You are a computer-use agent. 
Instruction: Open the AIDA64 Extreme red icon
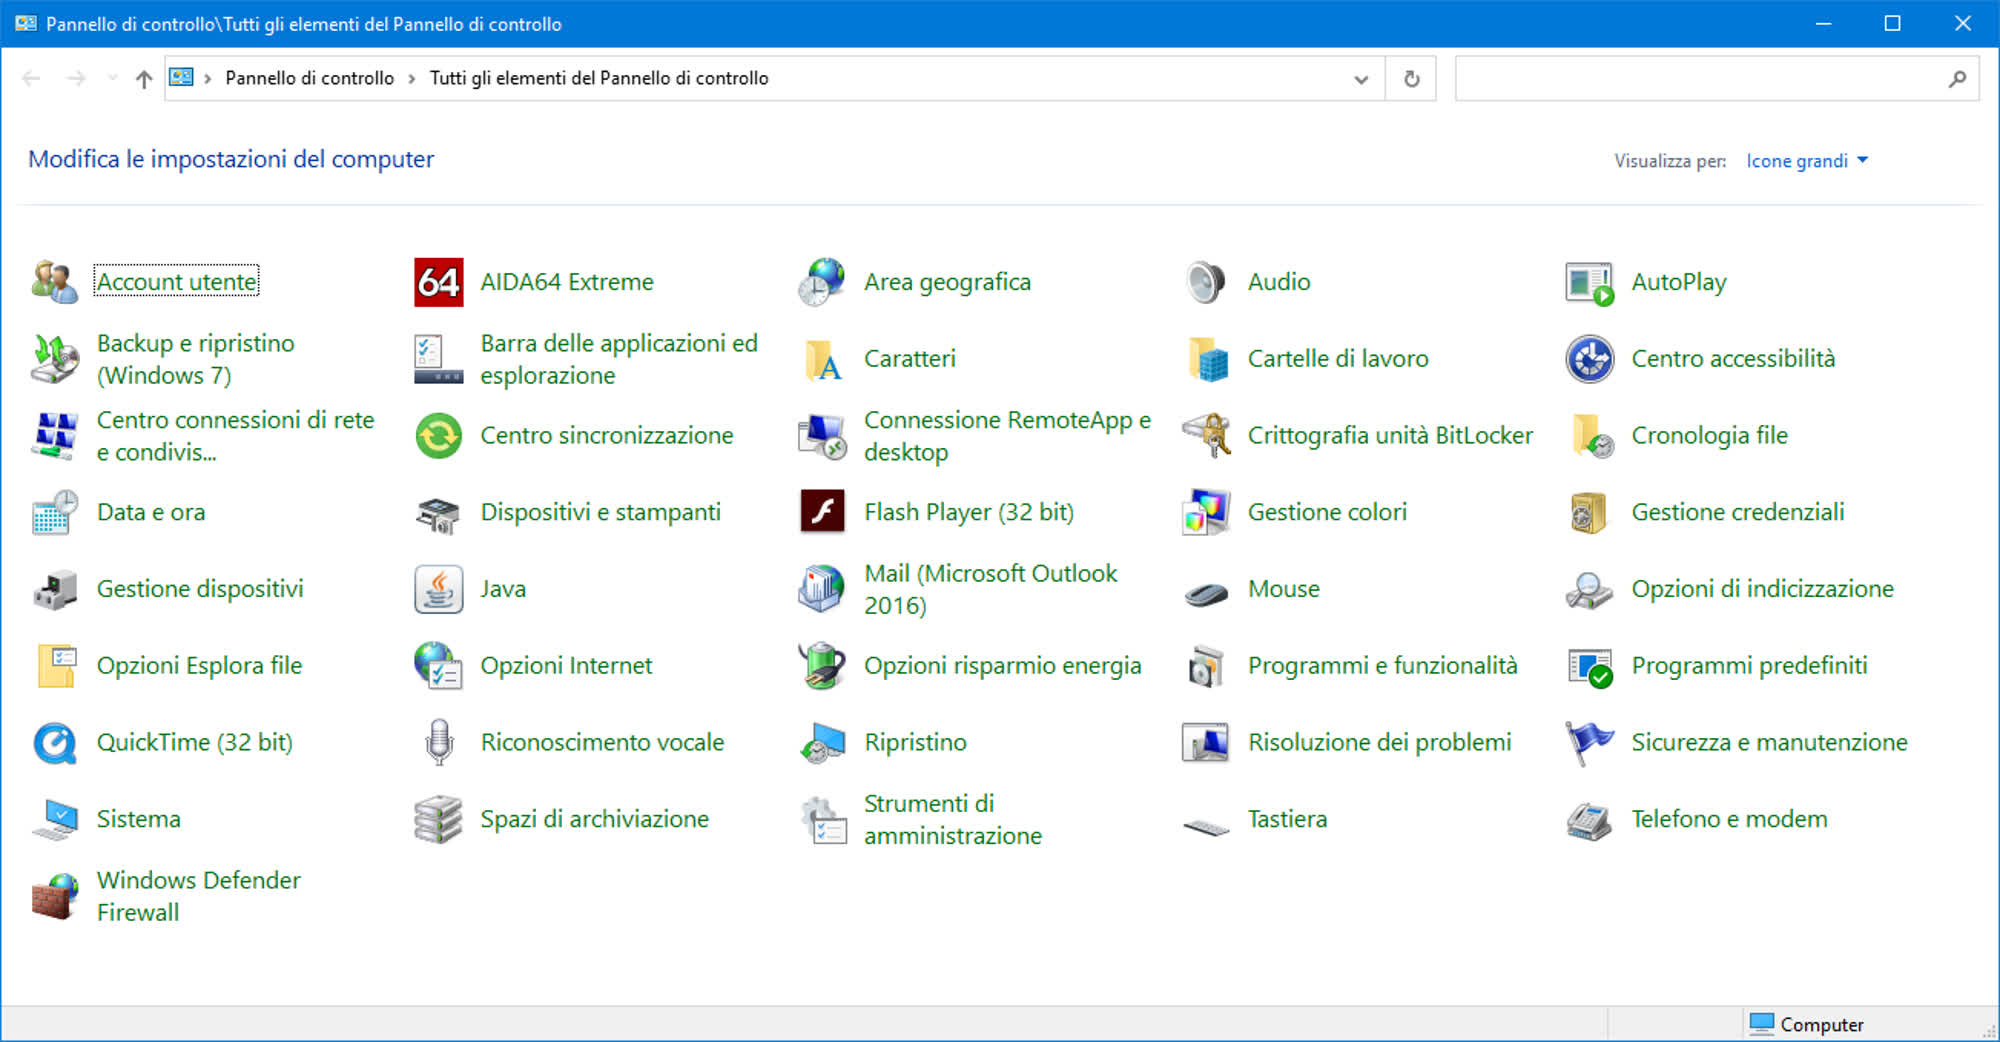coord(438,282)
